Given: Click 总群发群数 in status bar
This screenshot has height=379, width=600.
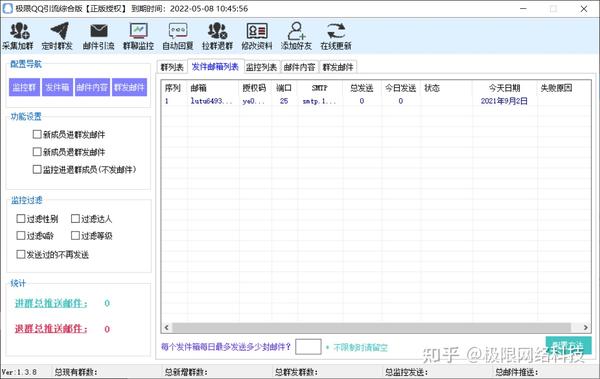Looking at the screenshot, I should tap(296, 372).
